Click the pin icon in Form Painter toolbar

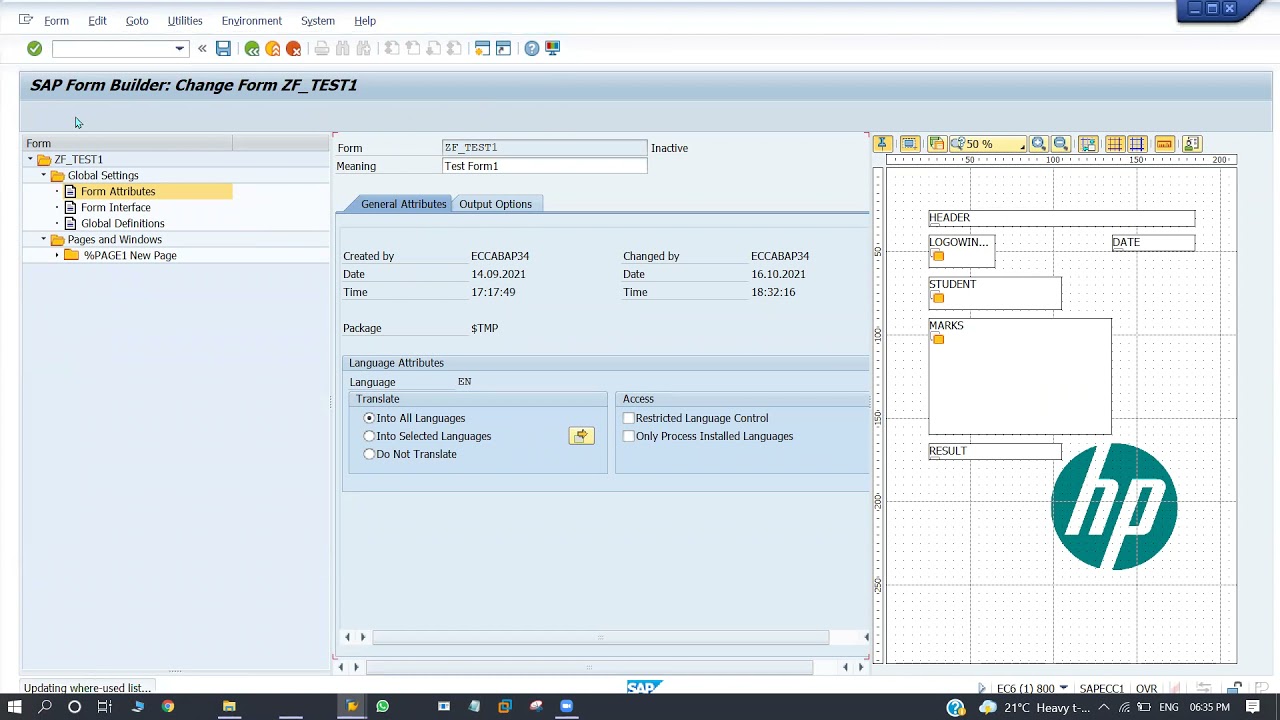click(882, 144)
